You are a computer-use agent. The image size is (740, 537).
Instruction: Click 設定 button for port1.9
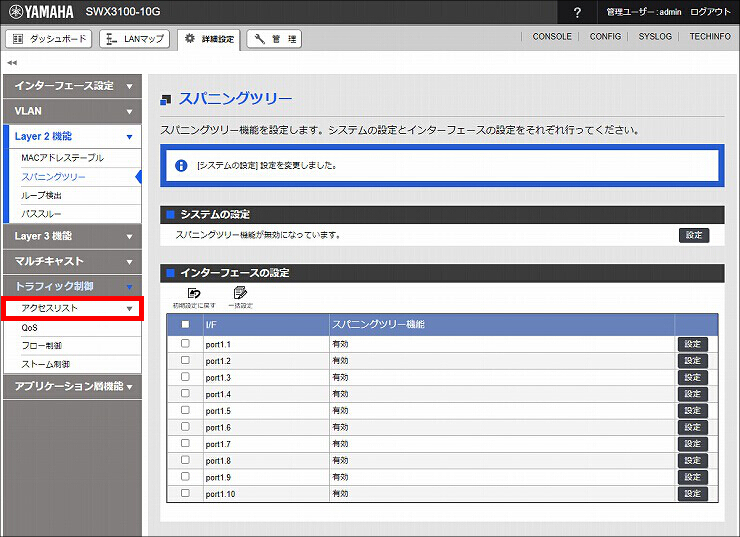[693, 477]
